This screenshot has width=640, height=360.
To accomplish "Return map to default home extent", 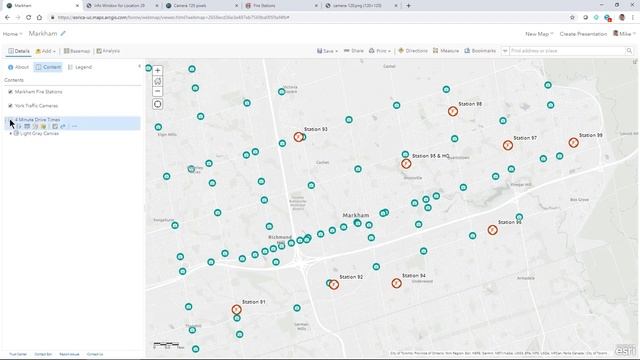I will 158,81.
